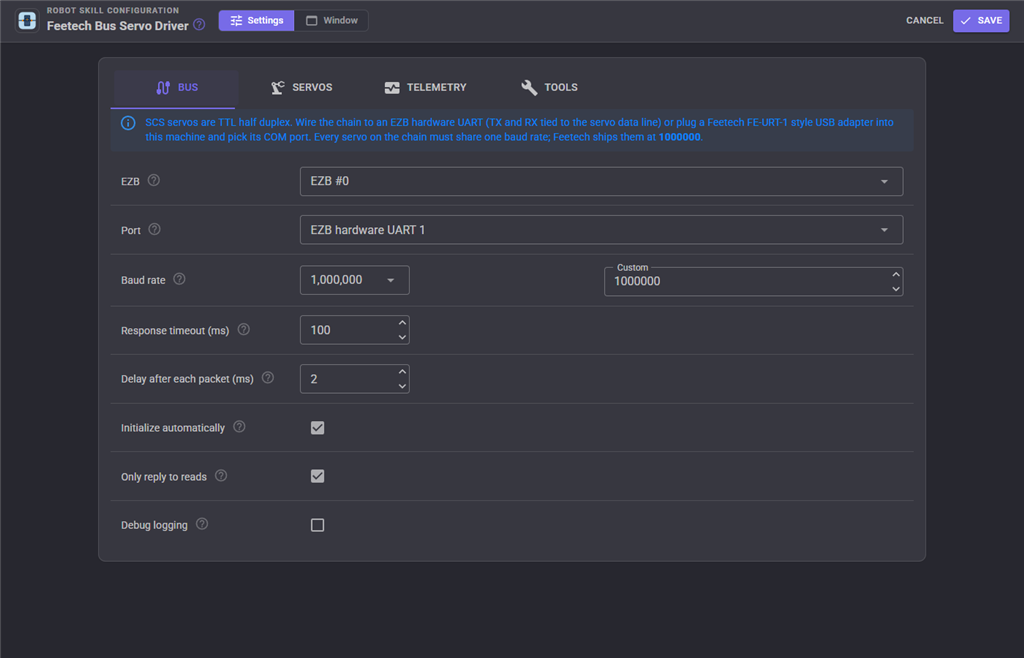Click the Feetech skill logo icon
Screen dimensions: 1024x658
[27, 20]
